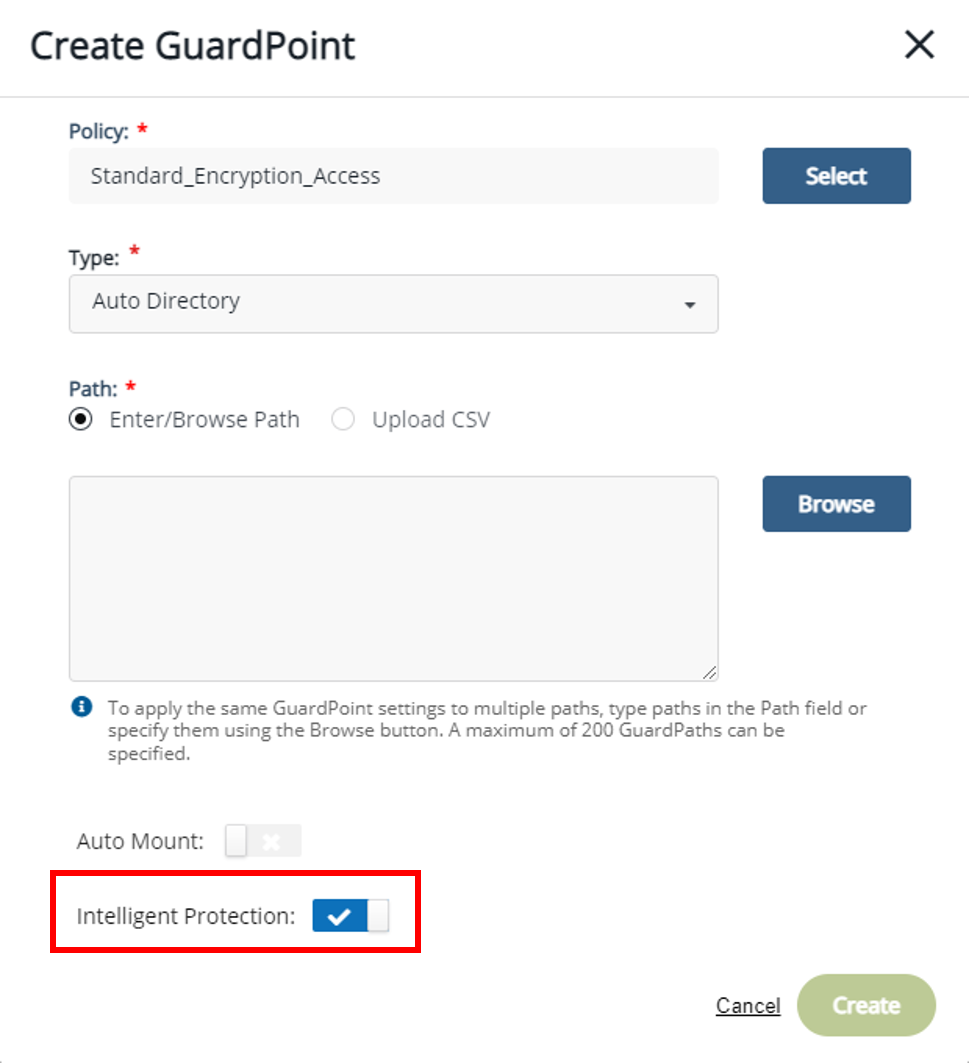Click the Path section label
Image resolution: width=969 pixels, height=1063 pixels.
(88, 388)
